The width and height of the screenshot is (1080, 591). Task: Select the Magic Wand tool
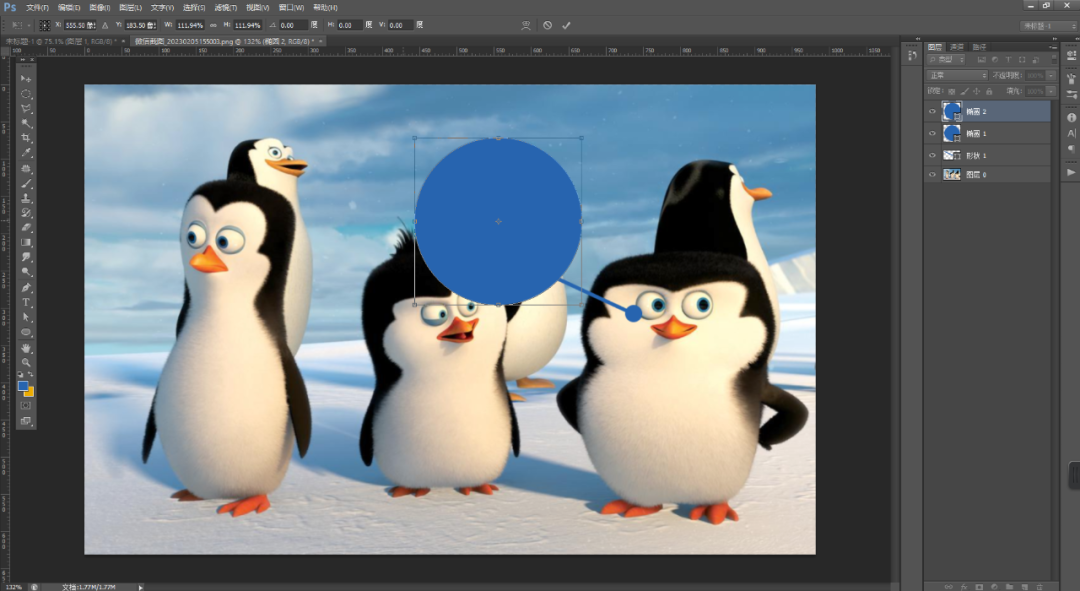tap(26, 123)
